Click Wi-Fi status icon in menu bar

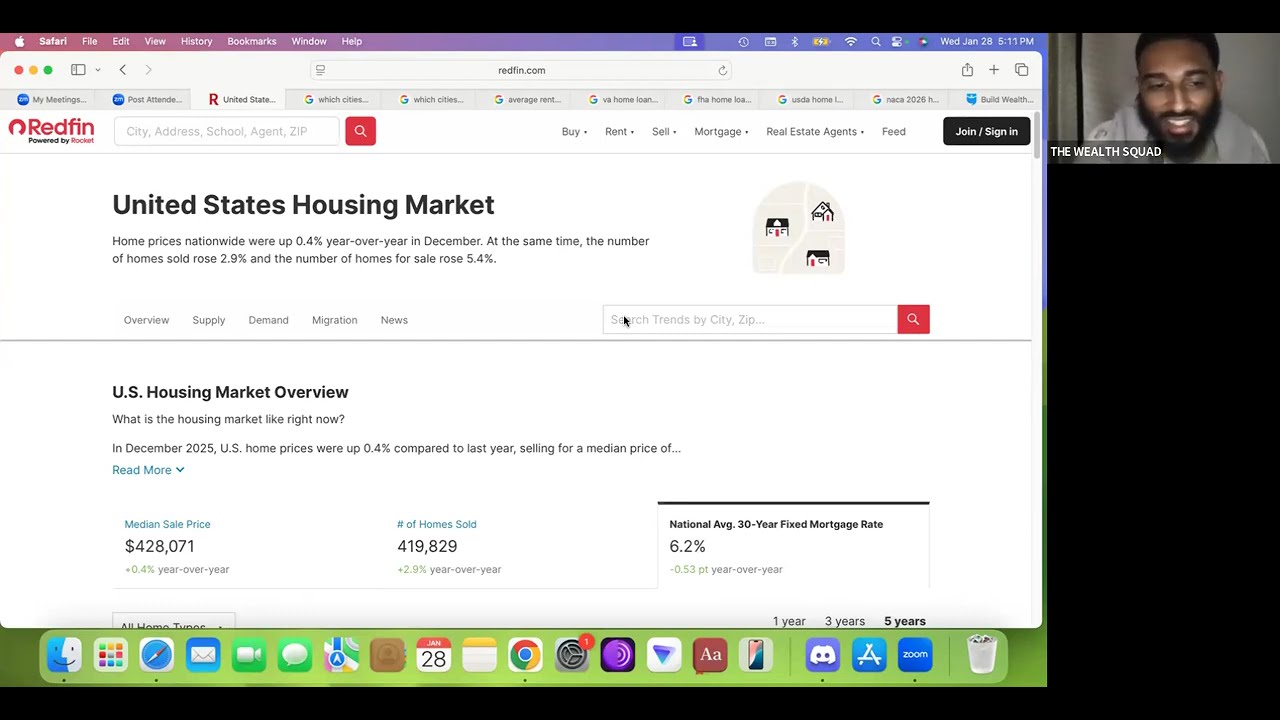(x=851, y=42)
